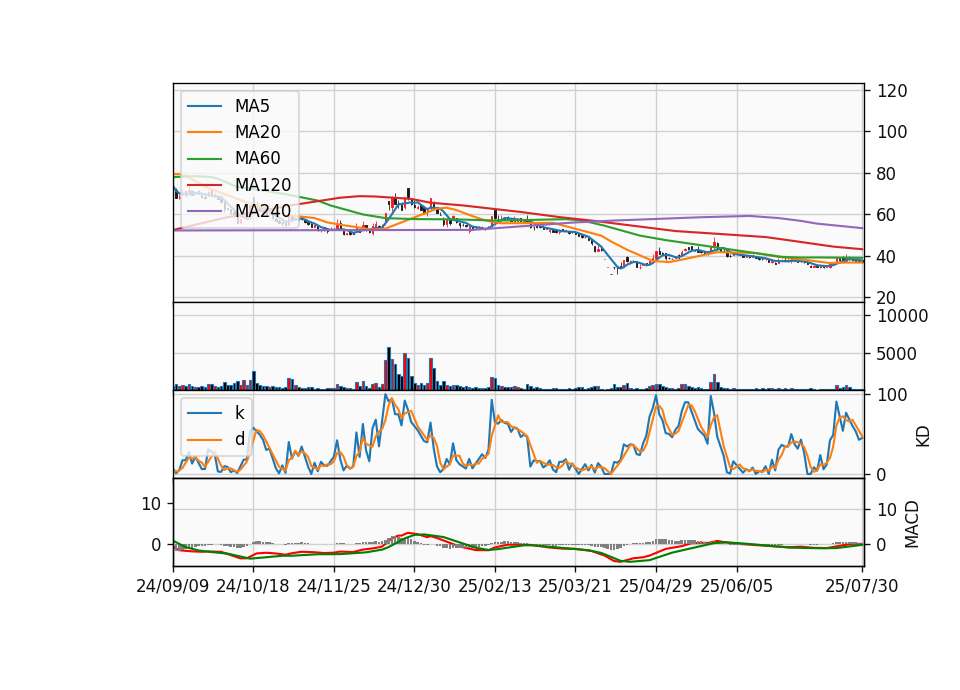Click the 25/06/05 date axis label
The height and width of the screenshot is (690, 960).
click(x=737, y=586)
